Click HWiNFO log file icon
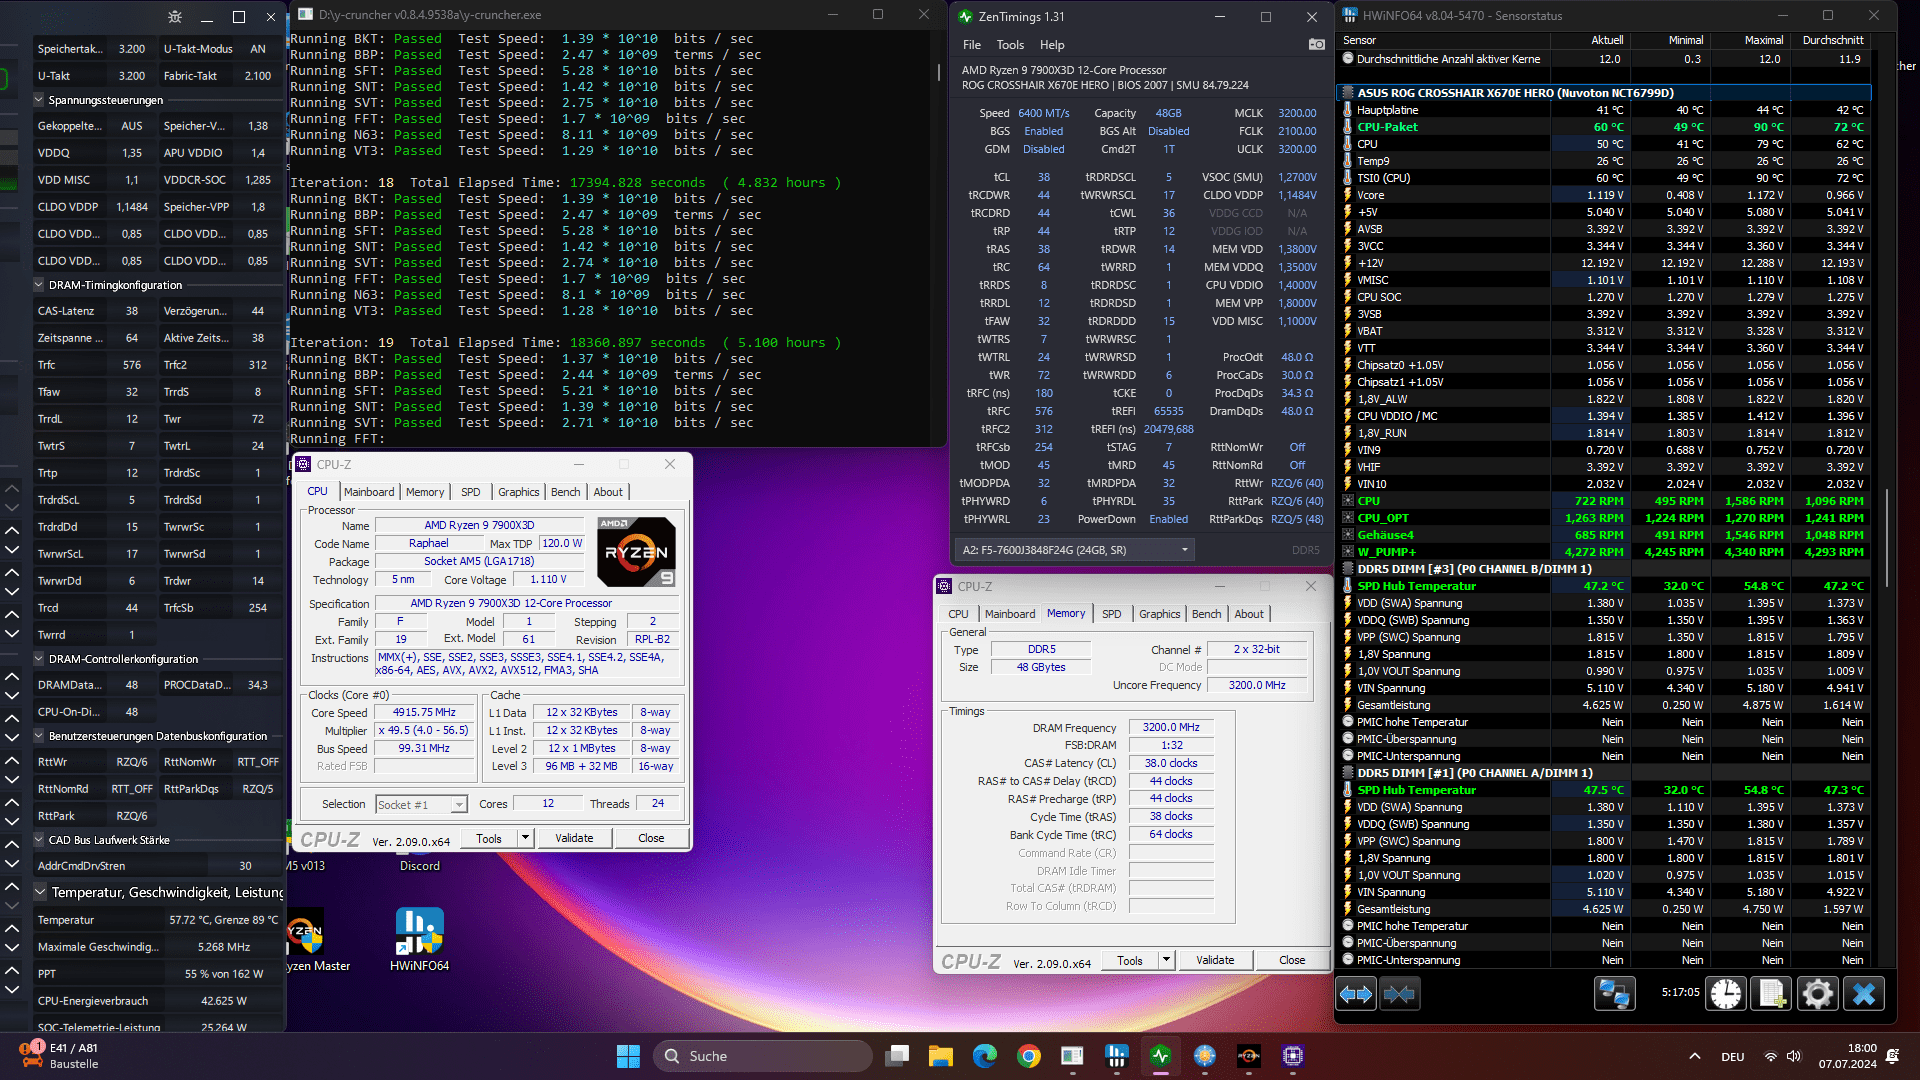The image size is (1920, 1080). tap(1771, 994)
